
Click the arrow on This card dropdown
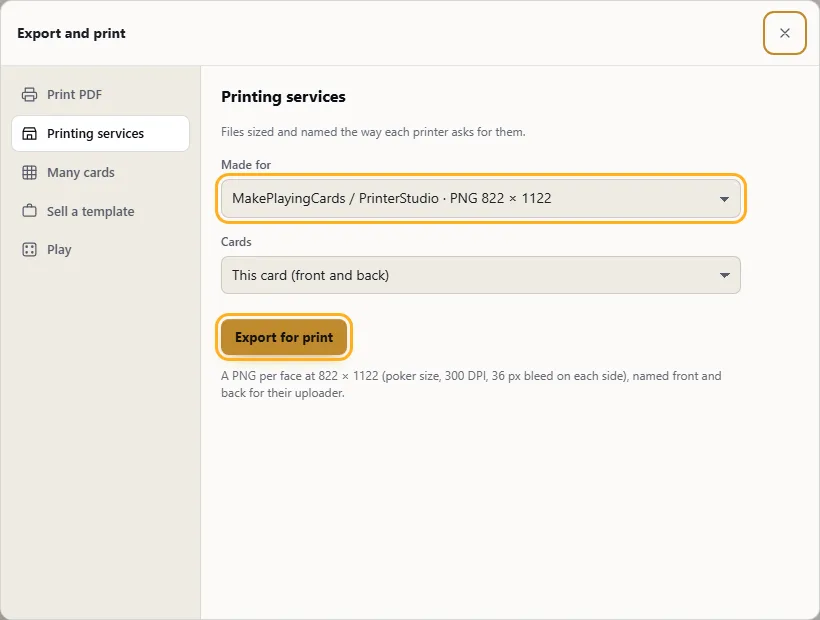[724, 275]
